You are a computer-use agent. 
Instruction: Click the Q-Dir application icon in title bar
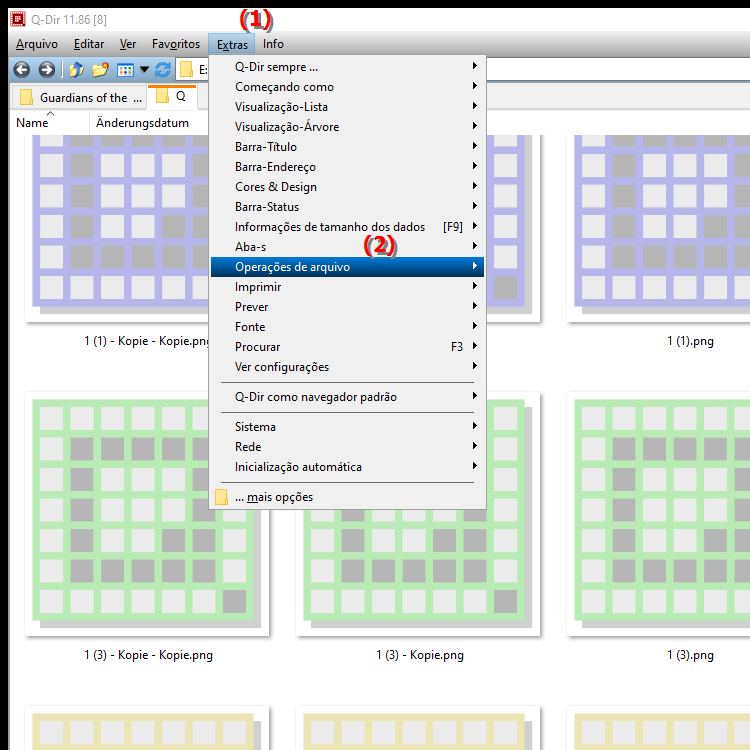tap(18, 19)
